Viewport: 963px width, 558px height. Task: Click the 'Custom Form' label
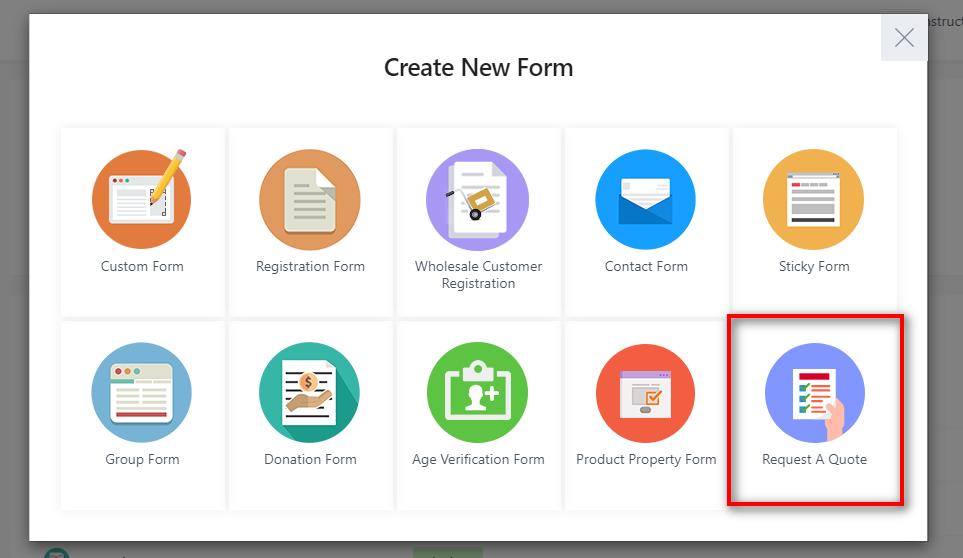tap(142, 266)
